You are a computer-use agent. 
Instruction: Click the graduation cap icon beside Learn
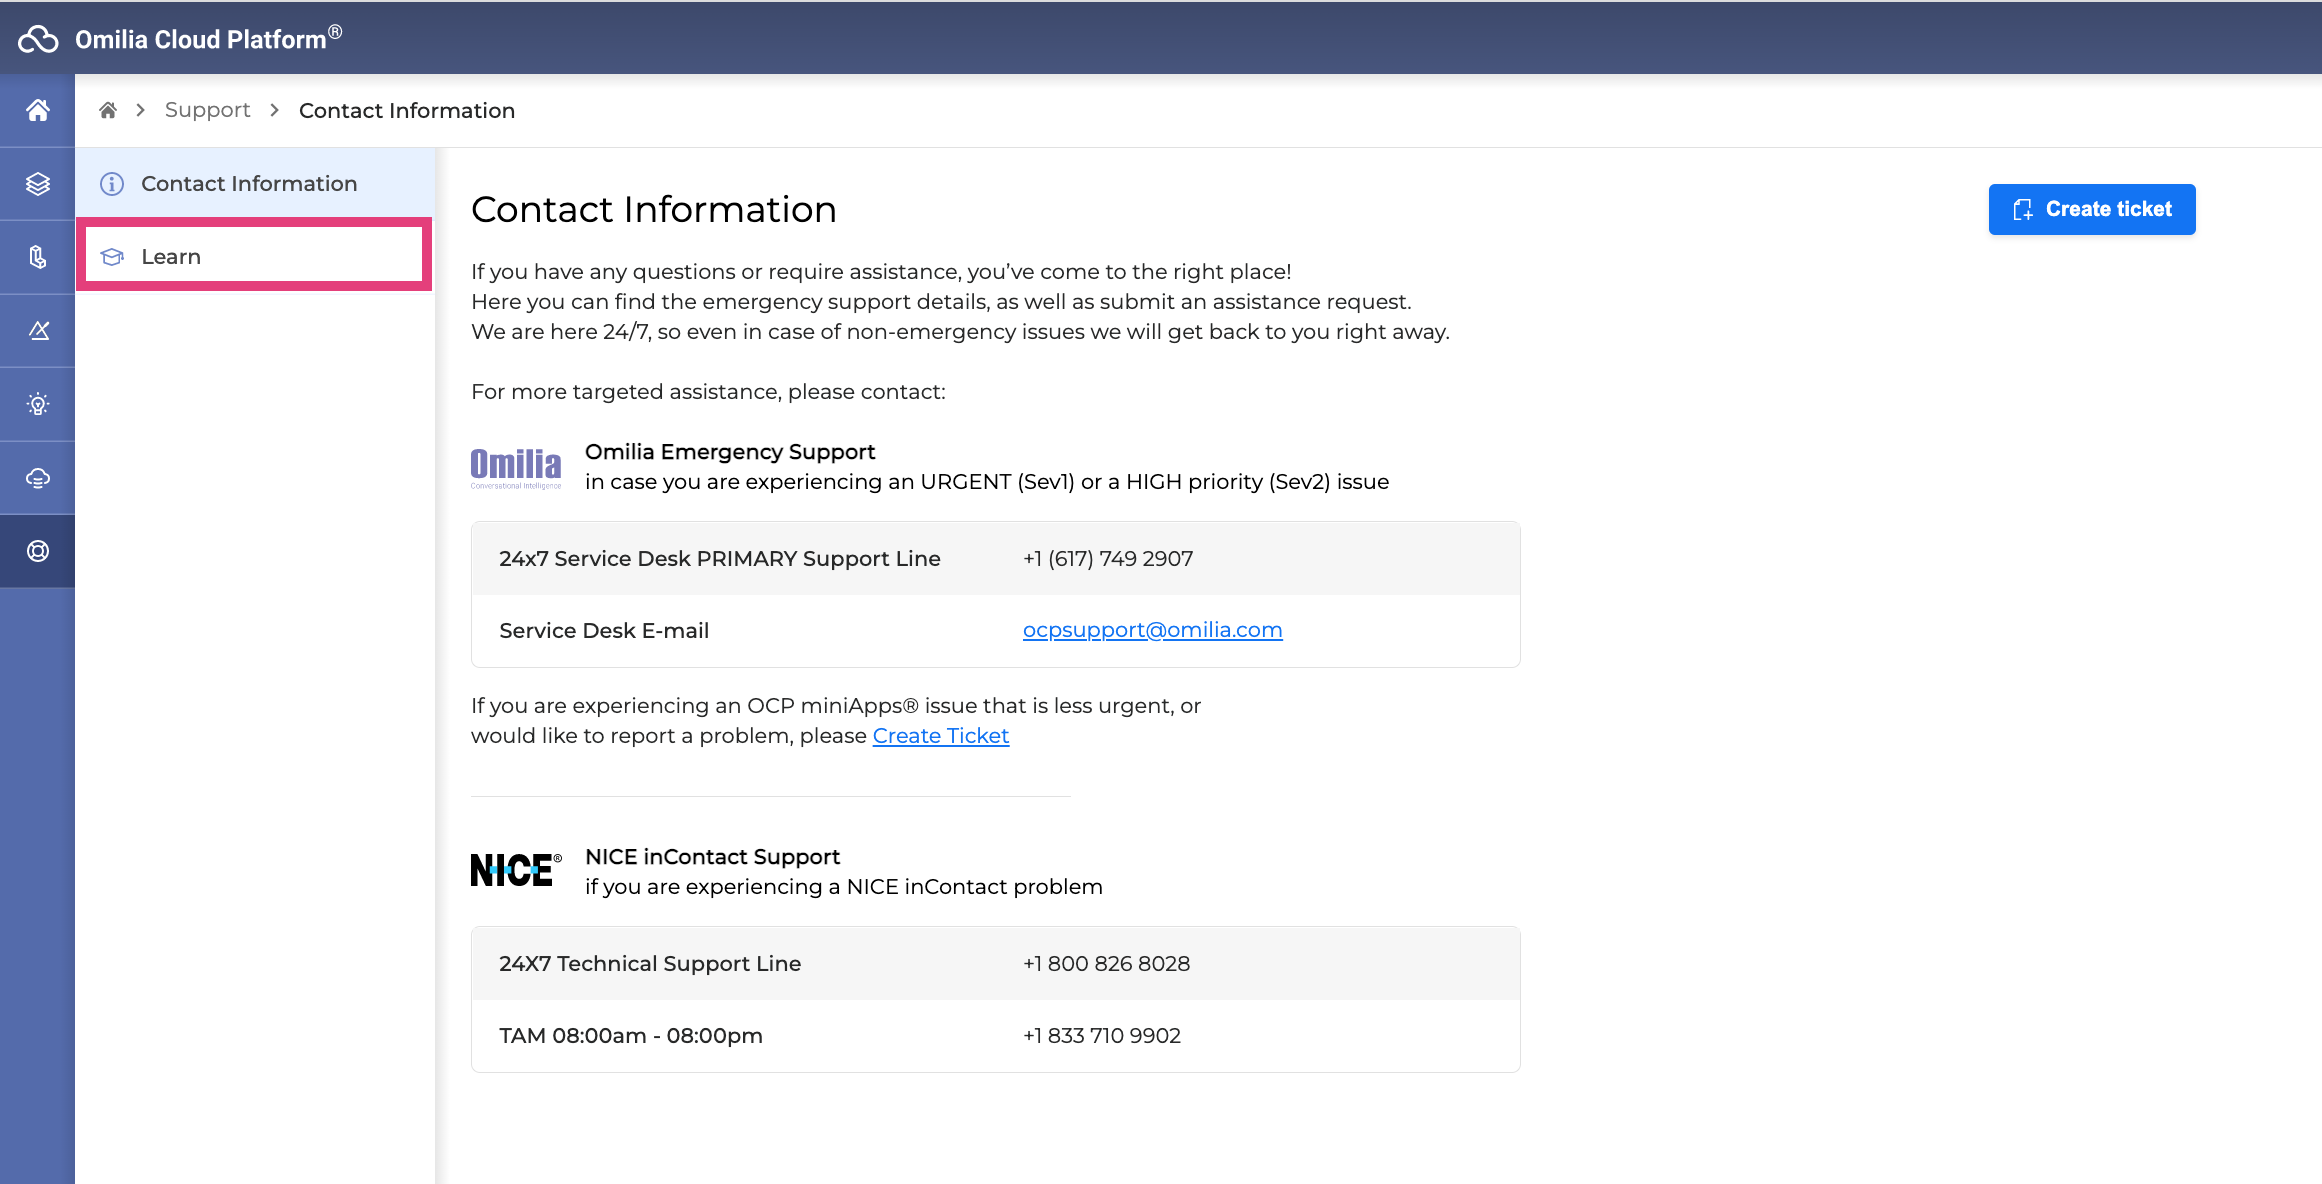112,257
